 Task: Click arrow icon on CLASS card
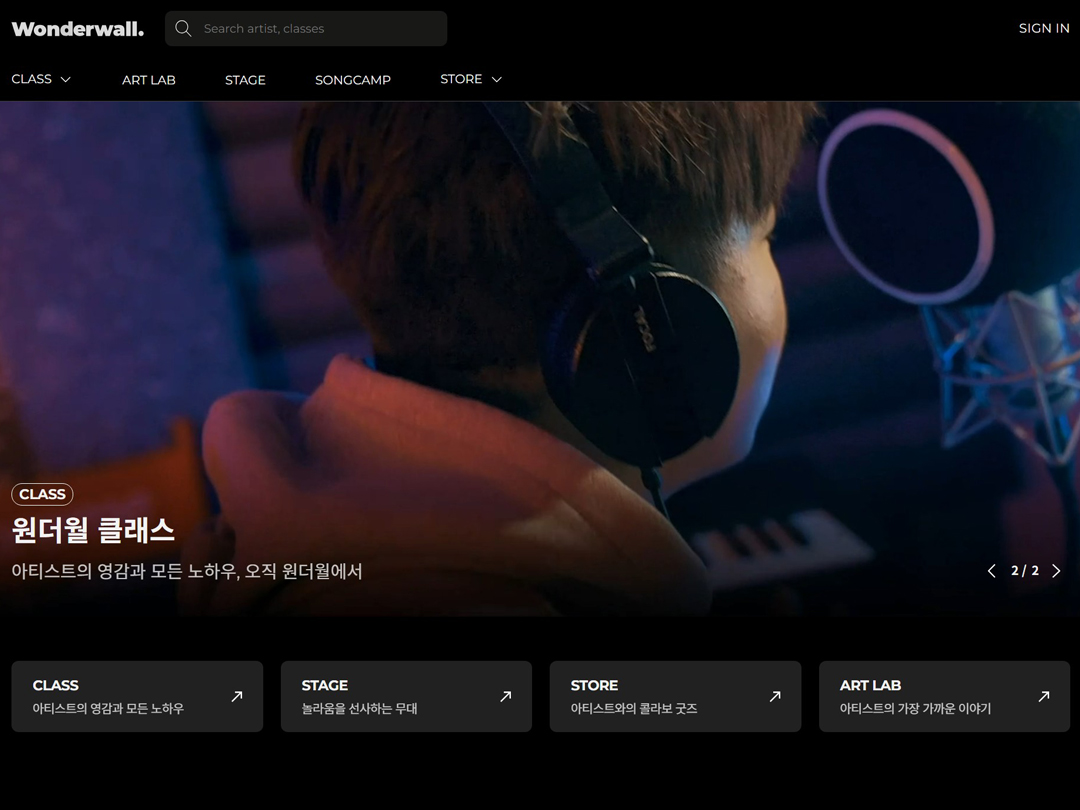click(x=237, y=696)
